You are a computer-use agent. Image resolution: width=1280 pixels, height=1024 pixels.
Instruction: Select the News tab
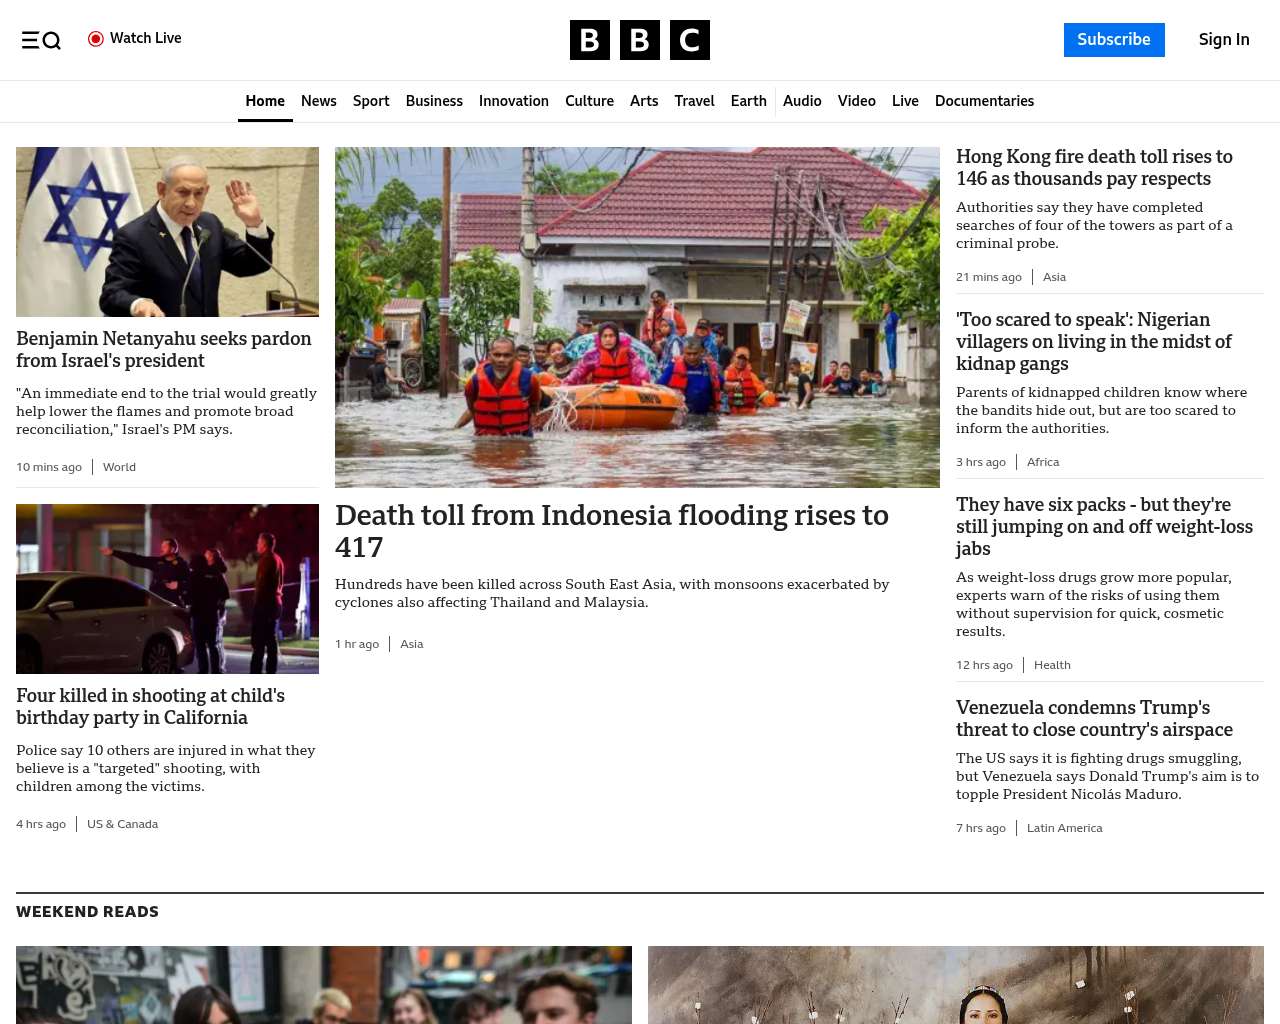pyautogui.click(x=318, y=101)
